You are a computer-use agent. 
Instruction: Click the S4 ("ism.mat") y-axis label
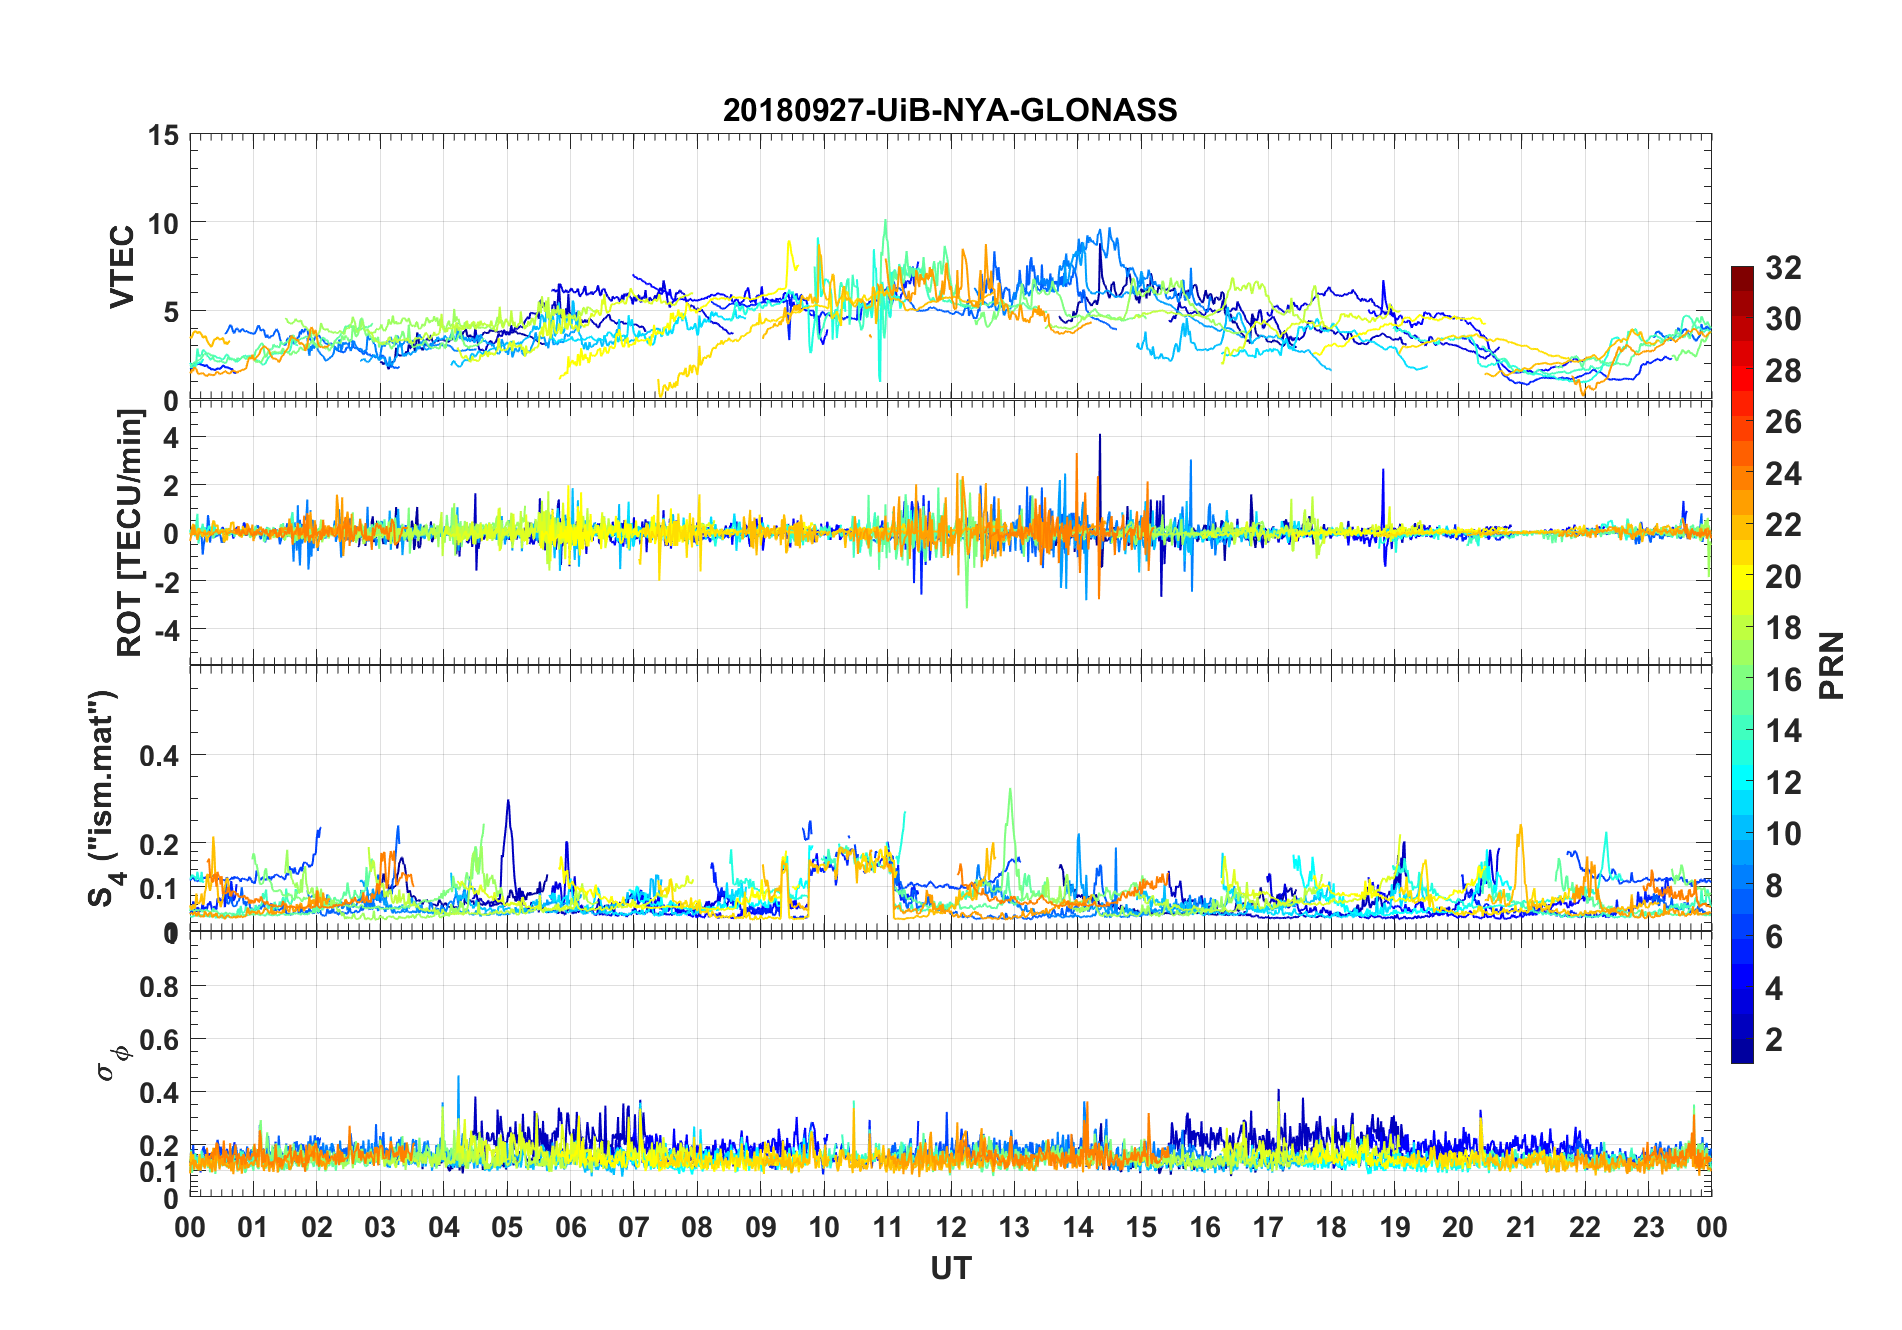[x=106, y=798]
